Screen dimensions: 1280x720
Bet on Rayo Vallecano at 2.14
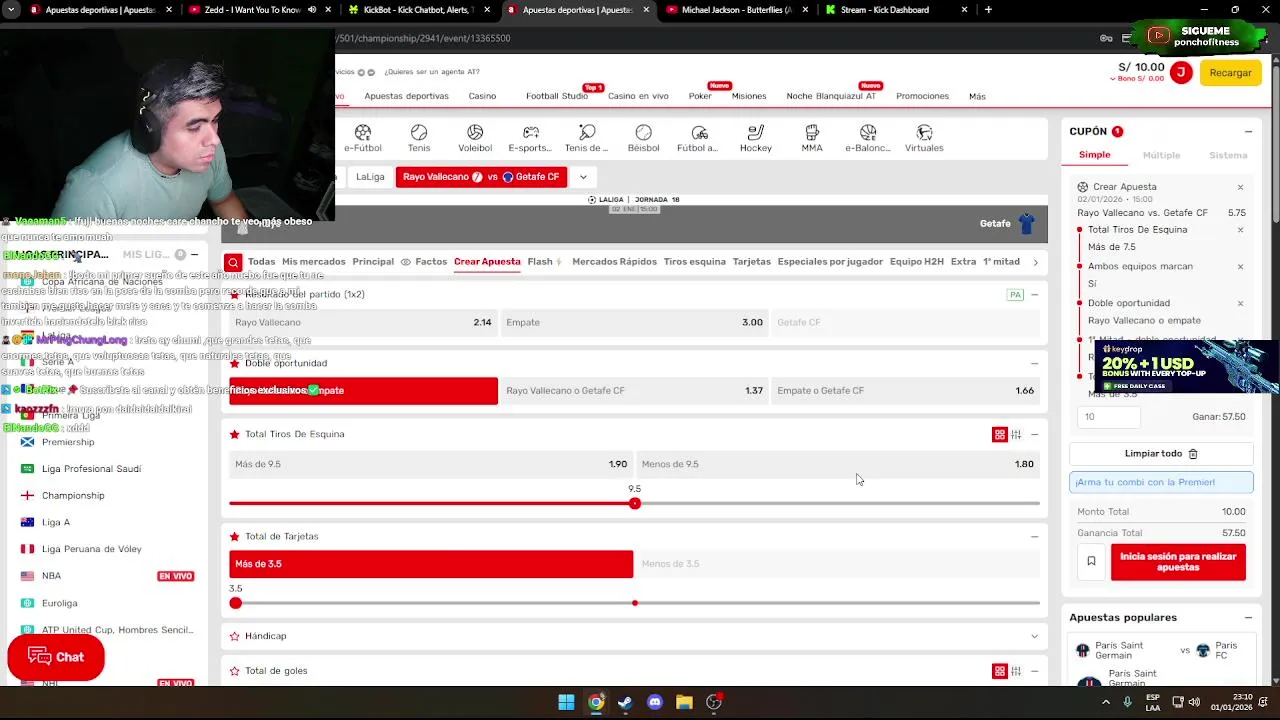click(363, 323)
